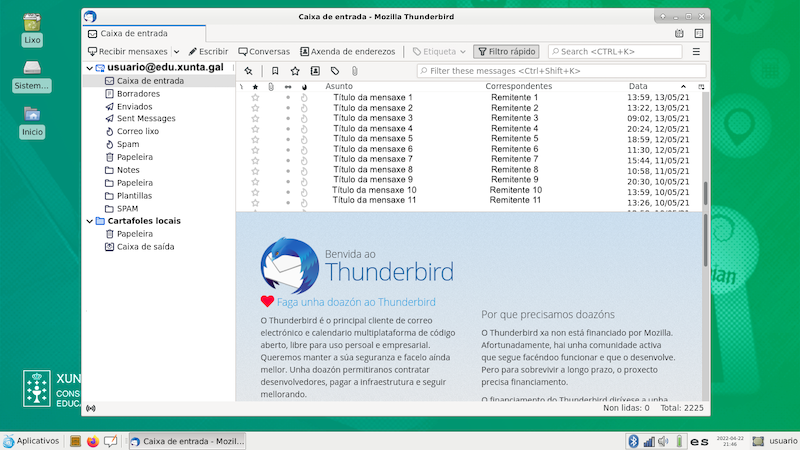Open calendar tab icon in tab bar
Screen dimensions: 800x450
pos(679,33)
